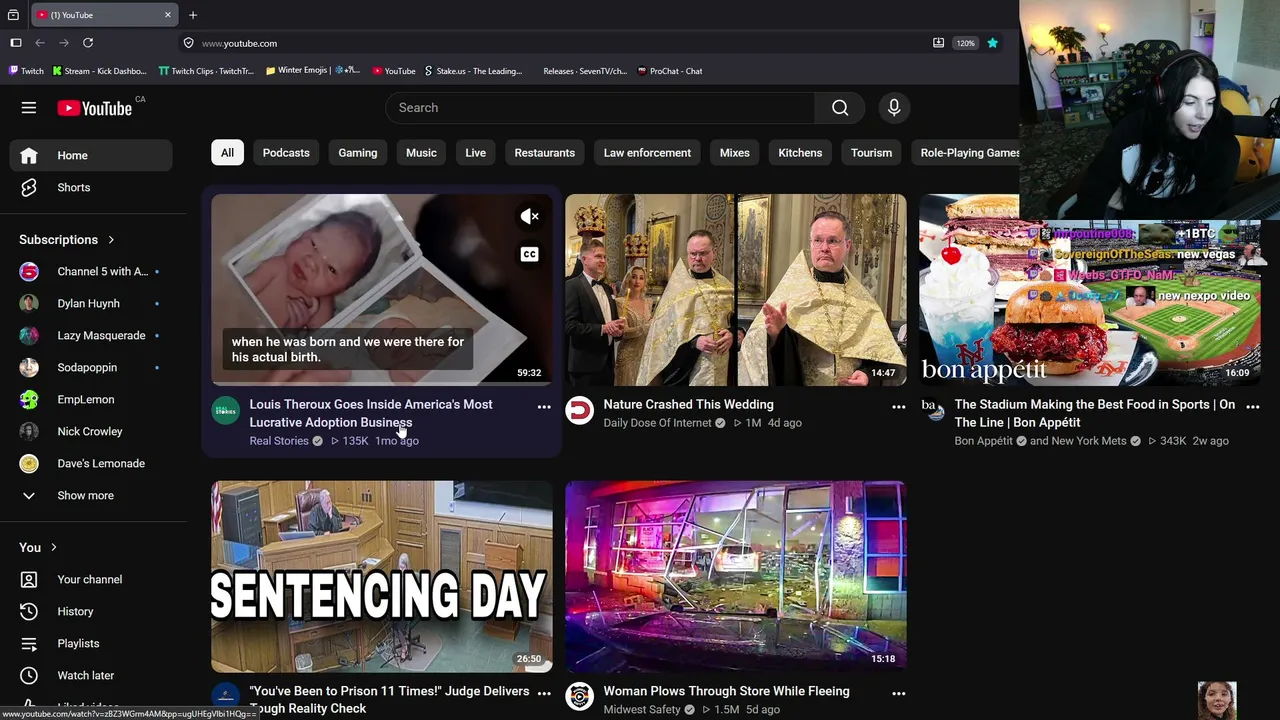This screenshot has height=720, width=1280.
Task: Toggle mute on the Louis Theroux preview
Action: pos(530,216)
